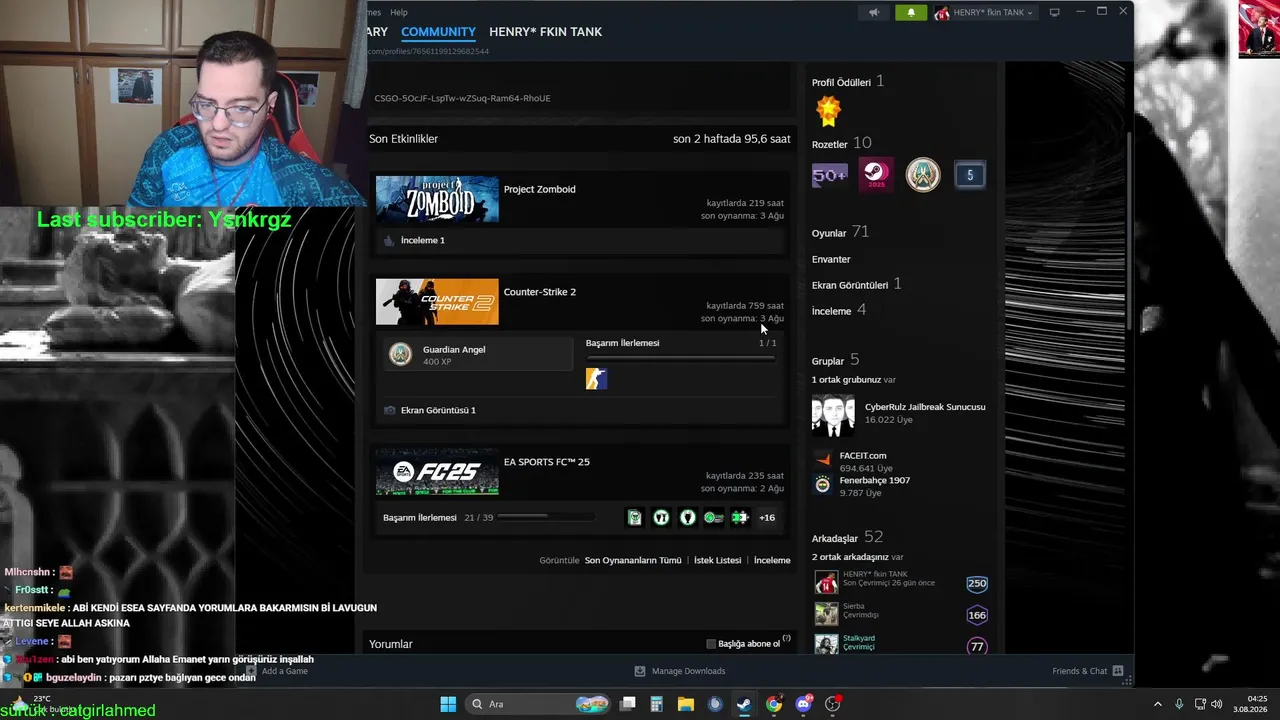Click the third FC 25 trophy achievement icon
This screenshot has width=1280, height=720.
pos(687,517)
